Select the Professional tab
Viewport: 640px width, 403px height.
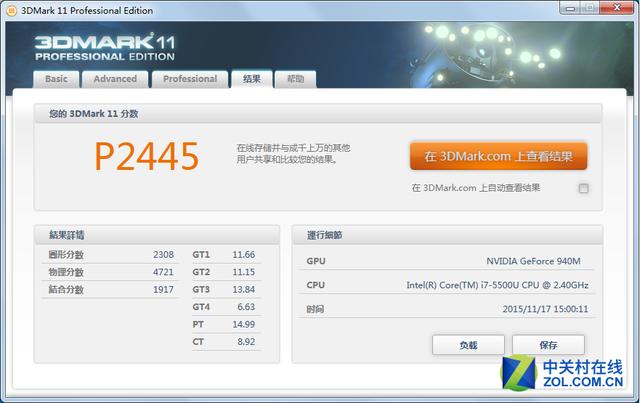(x=190, y=79)
